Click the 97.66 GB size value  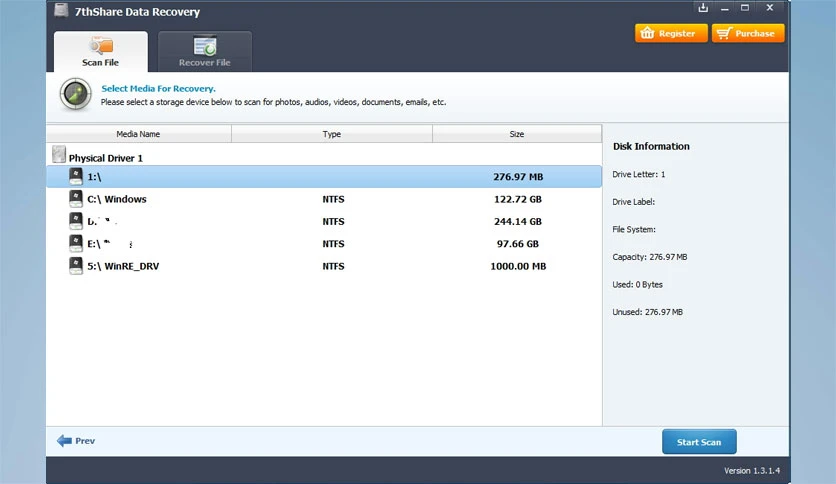tap(518, 244)
